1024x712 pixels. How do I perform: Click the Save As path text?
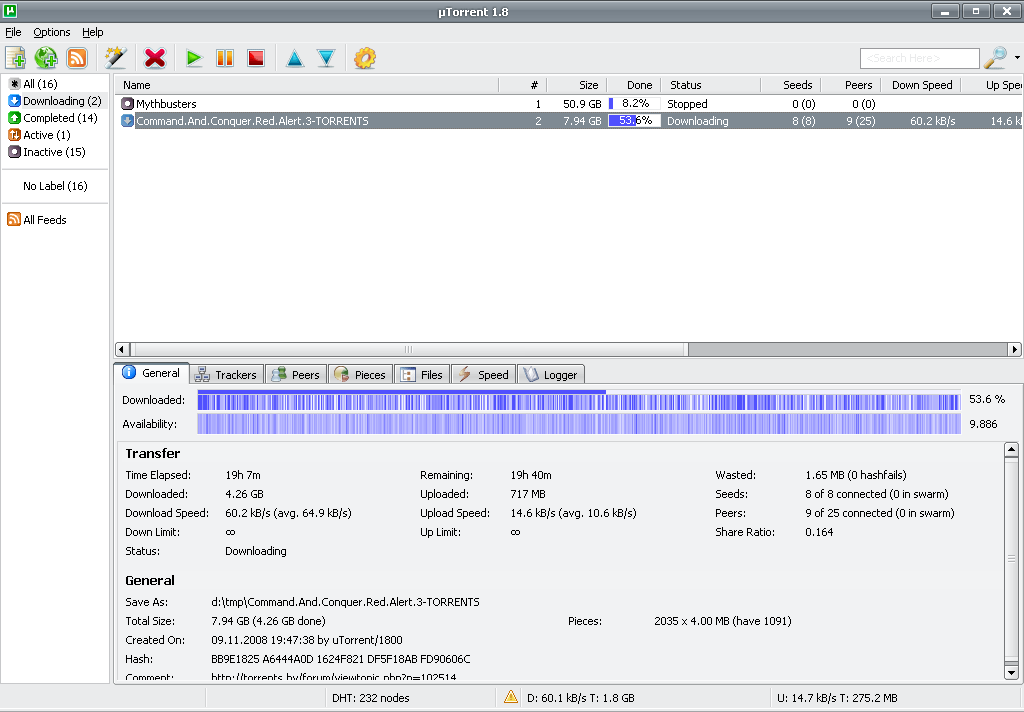pos(345,602)
